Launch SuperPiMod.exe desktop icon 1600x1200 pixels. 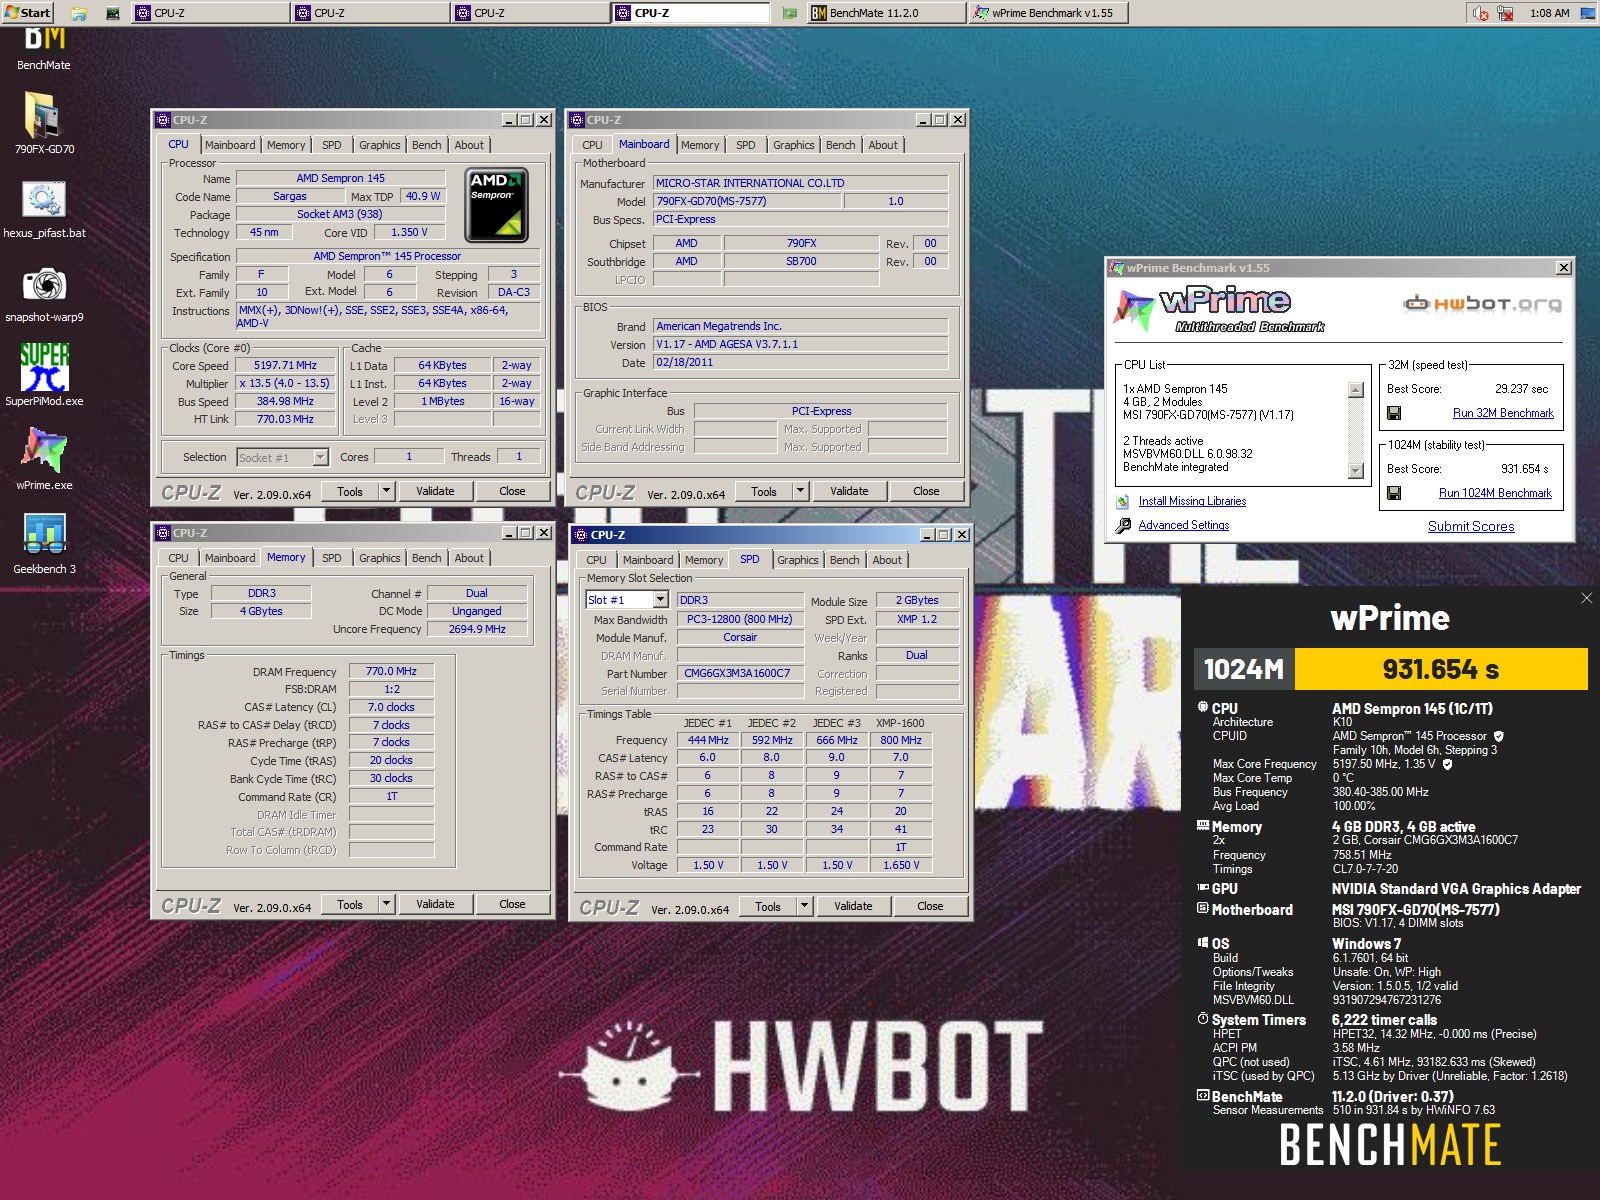[44, 375]
